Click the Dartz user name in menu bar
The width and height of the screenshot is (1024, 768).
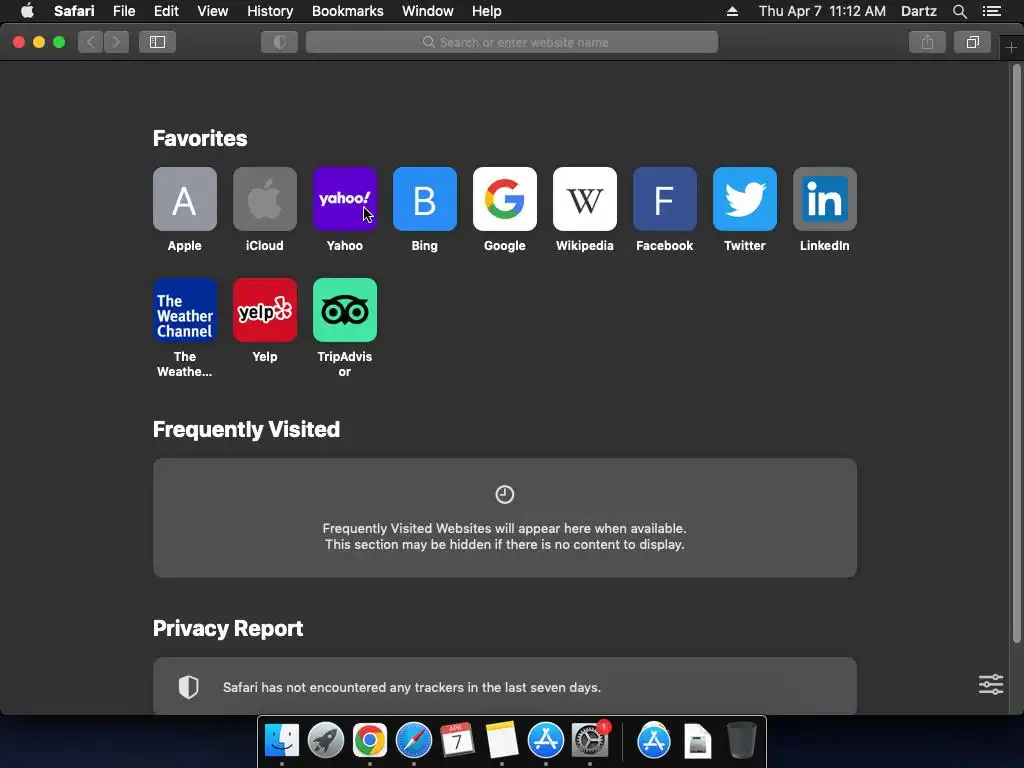[918, 11]
